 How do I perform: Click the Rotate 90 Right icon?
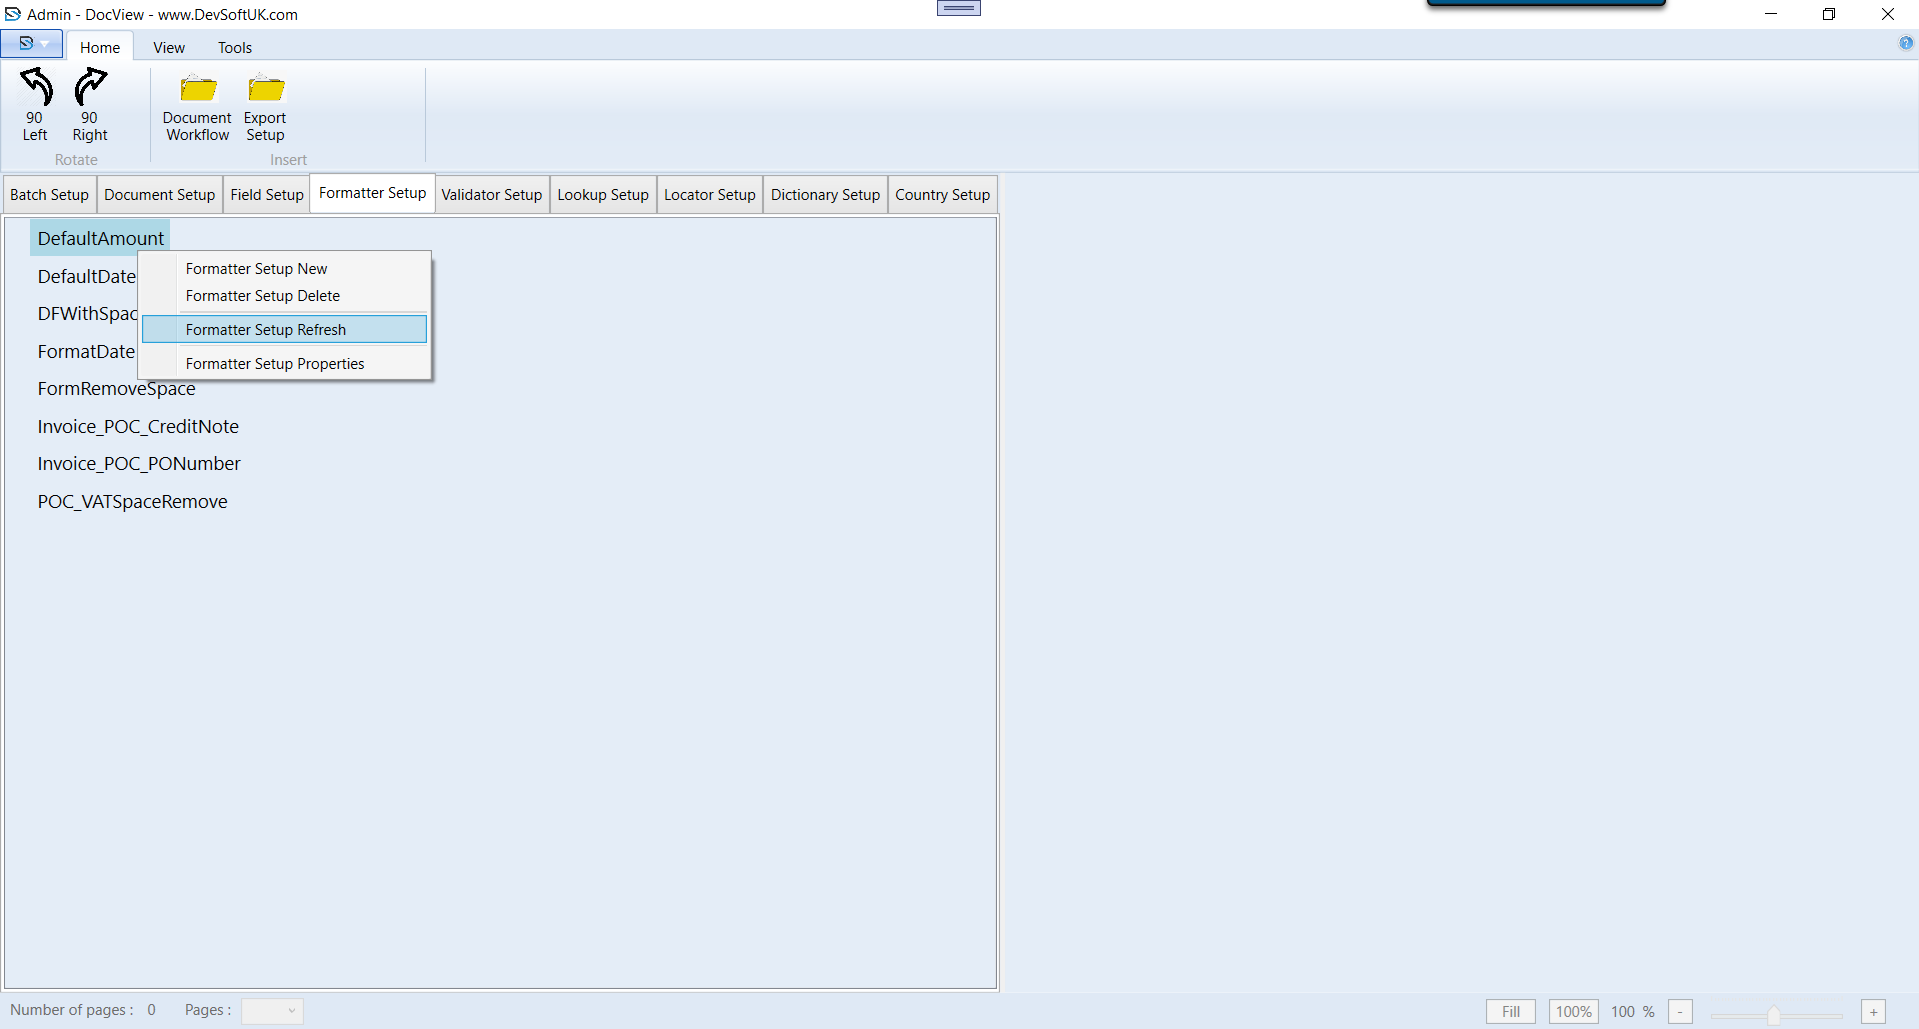tap(90, 88)
